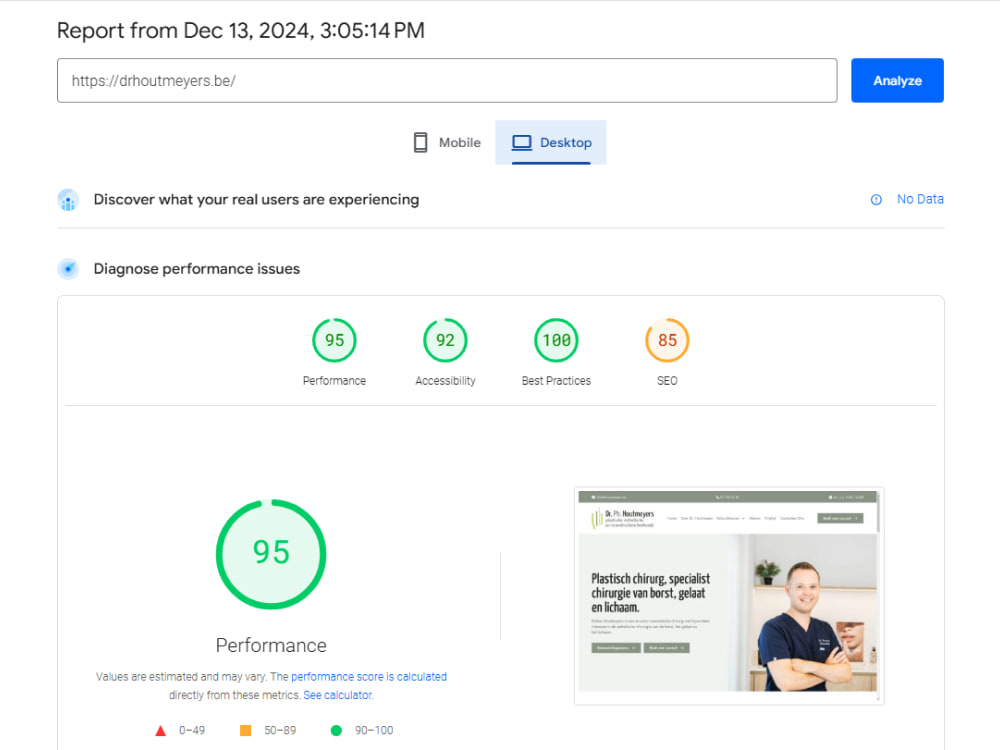Click the real users experience icon

tap(68, 200)
